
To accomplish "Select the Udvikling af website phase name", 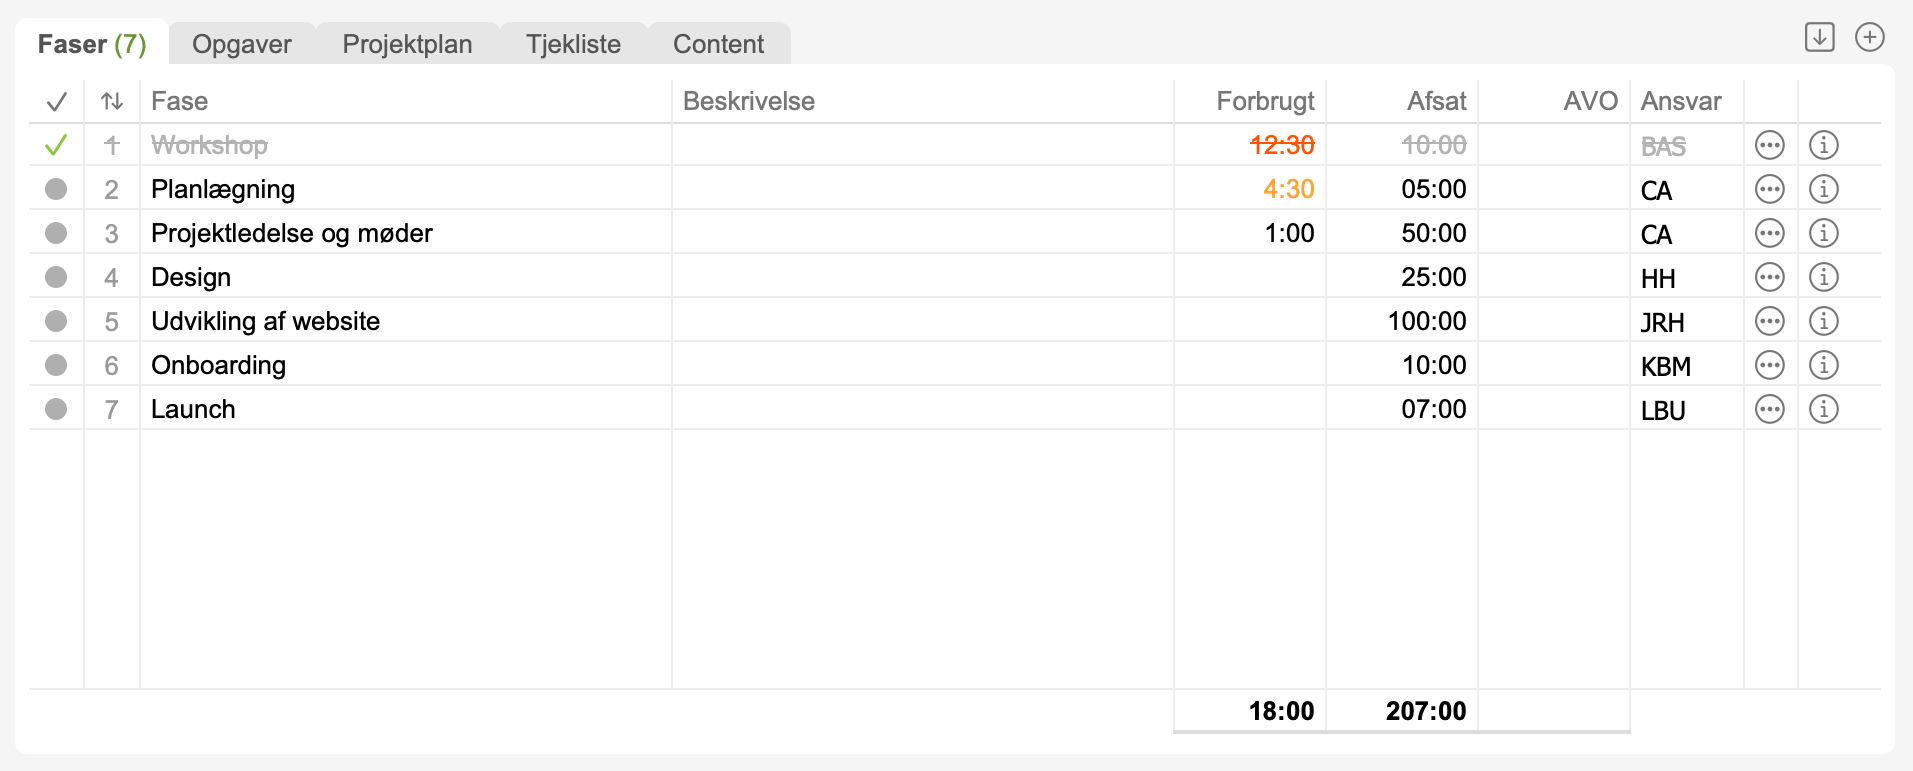I will [265, 321].
